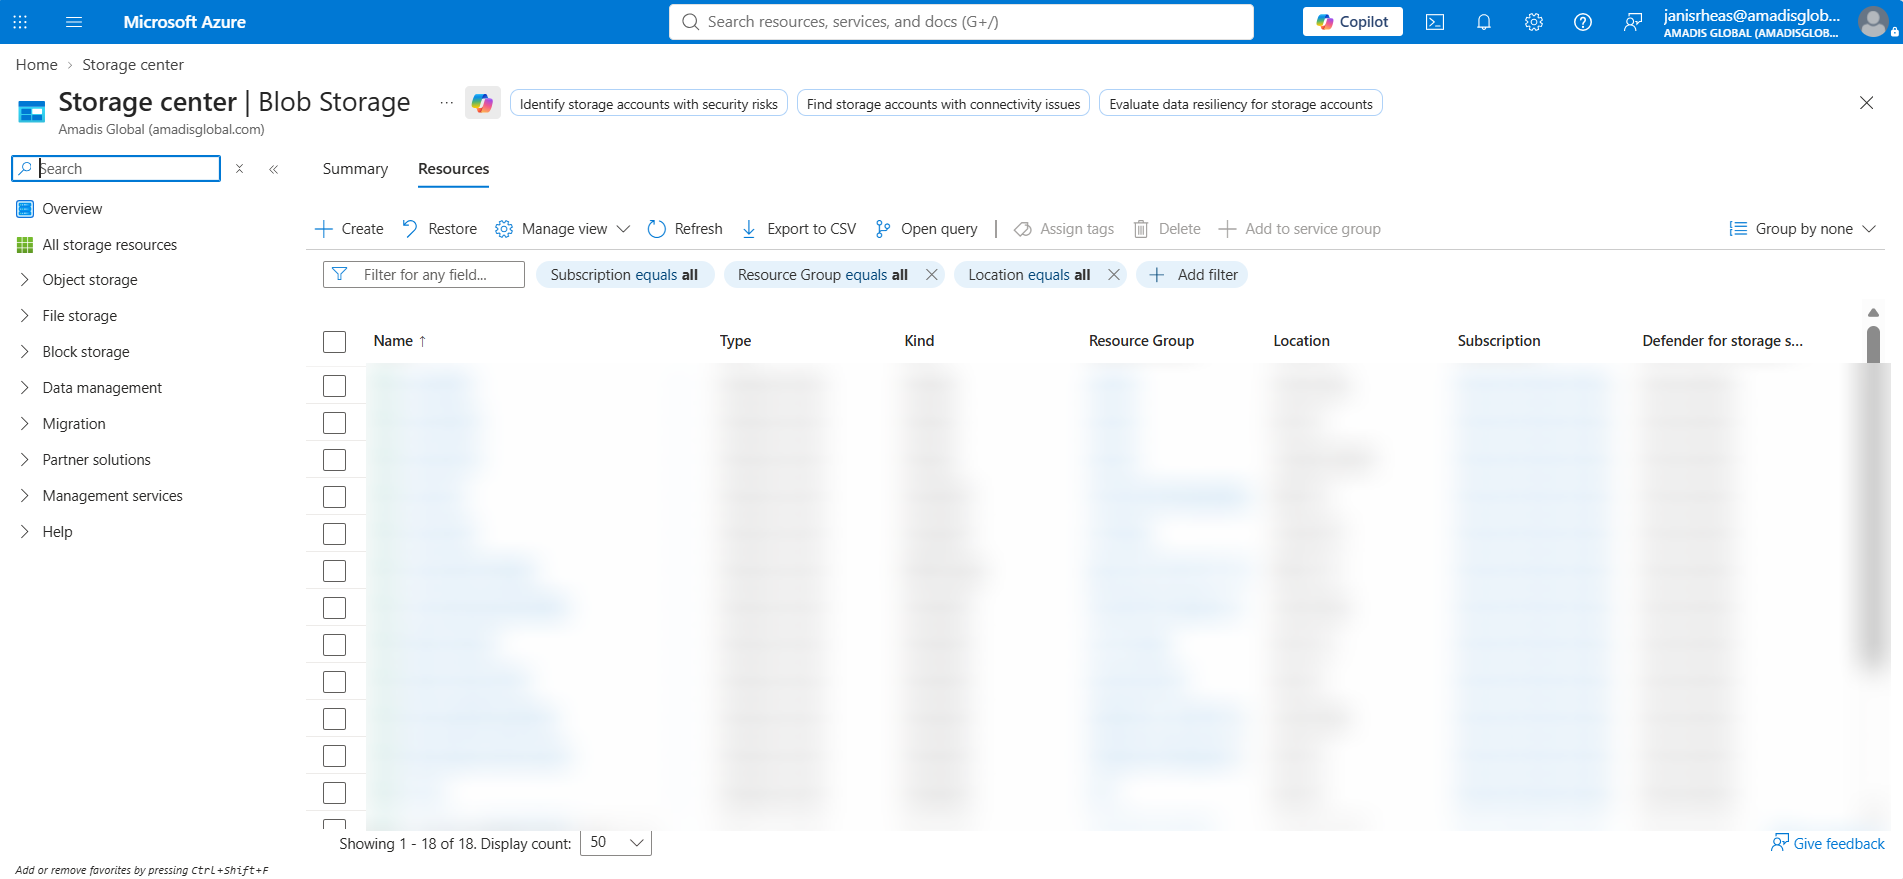Close the Storage center blade
Image resolution: width=1903 pixels, height=879 pixels.
tap(1866, 103)
